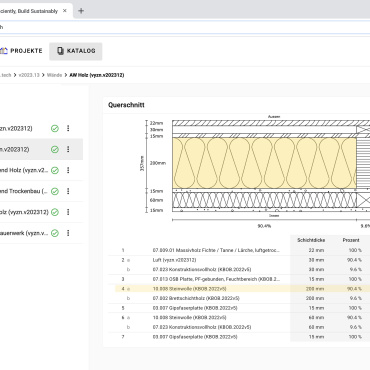The height and width of the screenshot is (370, 370).
Task: Click the browser address bar
Action: [185, 27]
